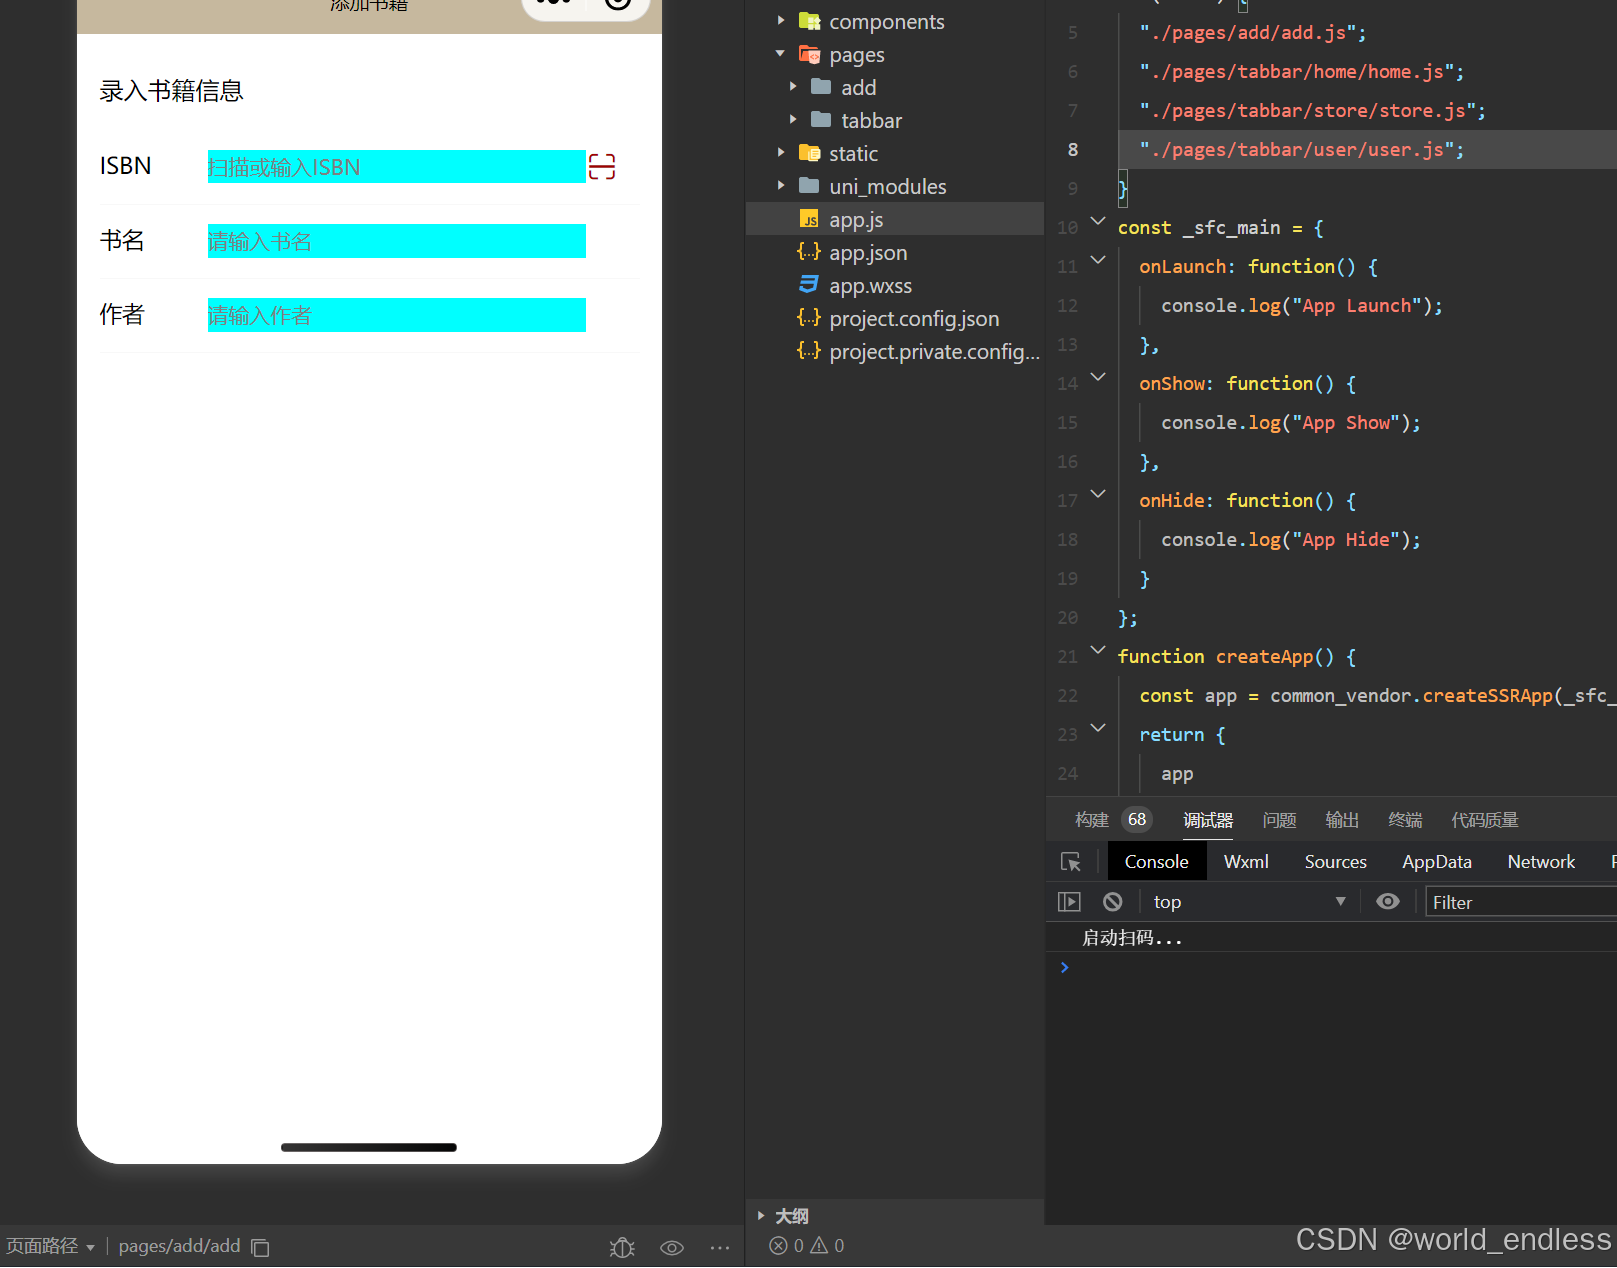Fold createApp function at line 21

point(1098,650)
